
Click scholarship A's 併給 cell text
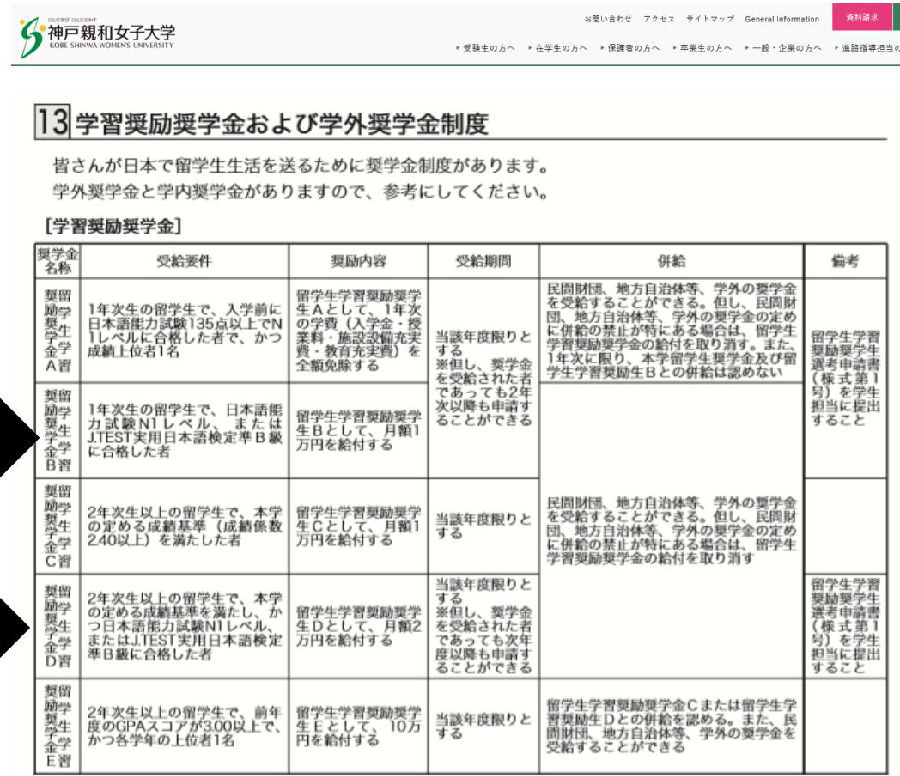point(672,331)
